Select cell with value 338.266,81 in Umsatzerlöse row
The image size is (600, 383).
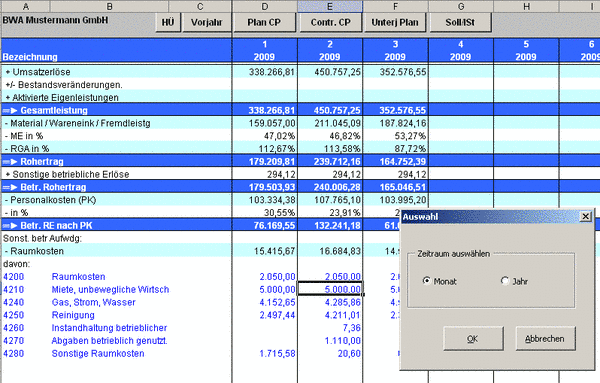[x=265, y=72]
